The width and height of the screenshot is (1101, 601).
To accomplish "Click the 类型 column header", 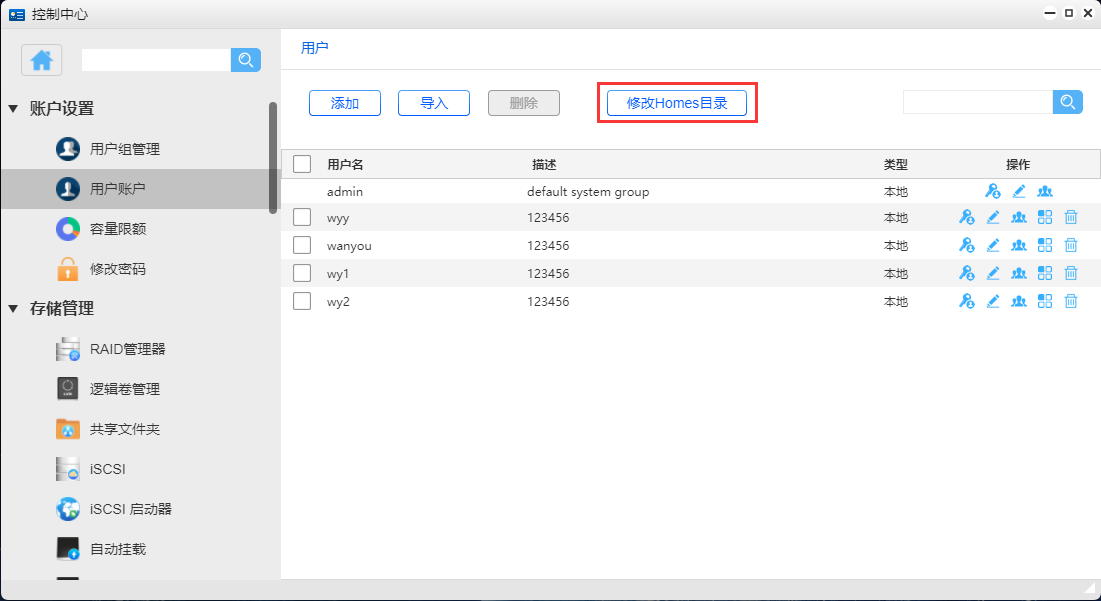I will (896, 165).
